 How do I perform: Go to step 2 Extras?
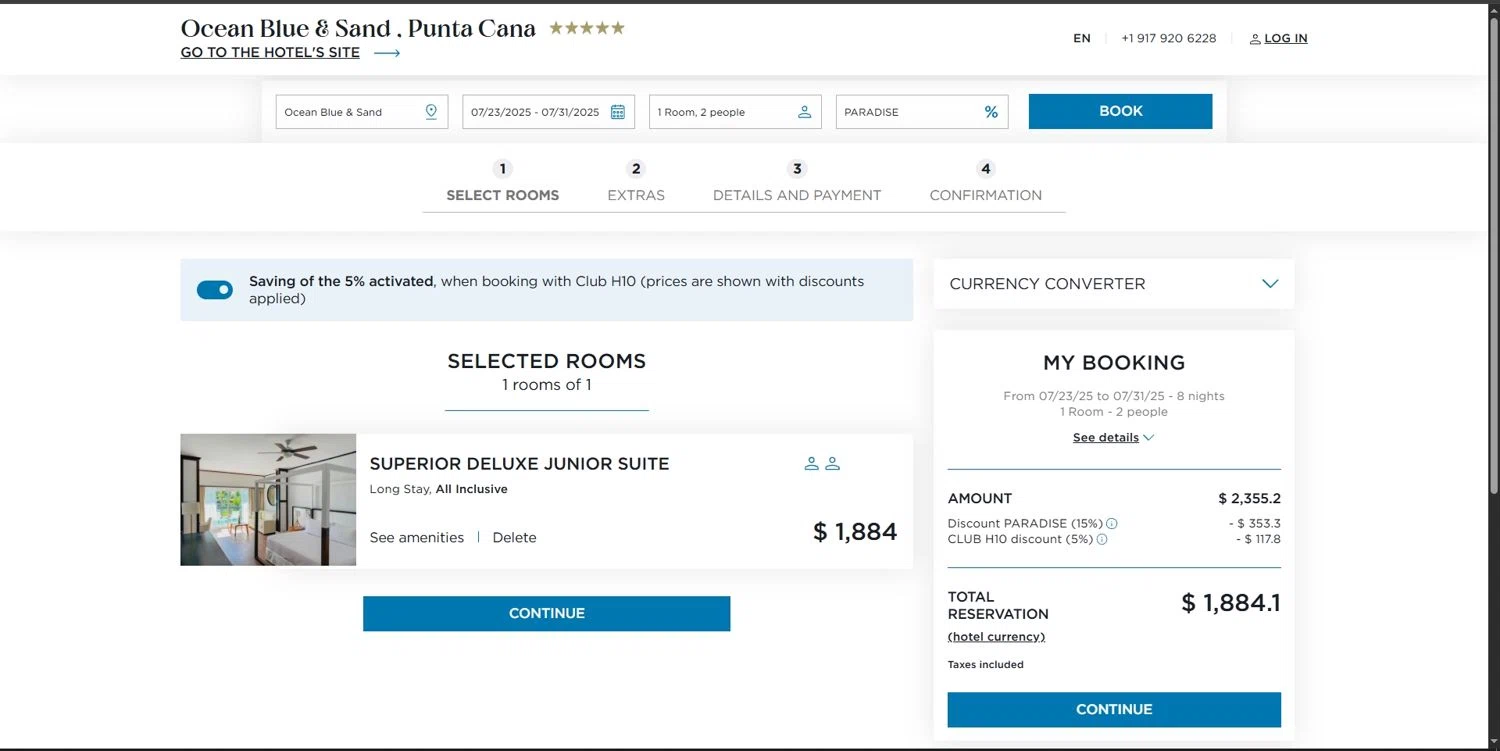(x=636, y=183)
